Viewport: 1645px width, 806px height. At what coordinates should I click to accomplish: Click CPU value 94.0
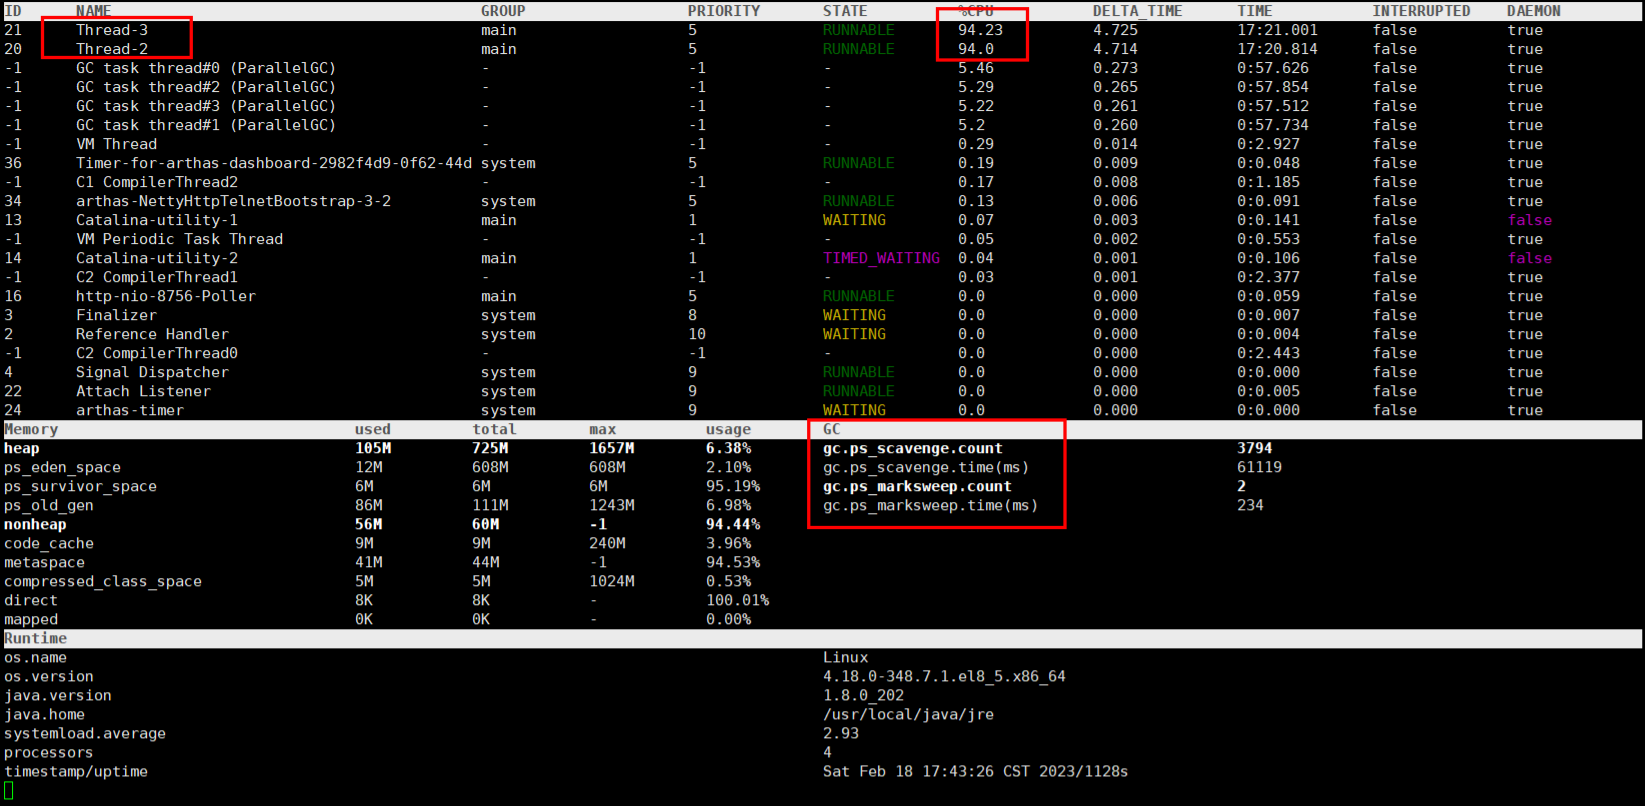point(976,49)
